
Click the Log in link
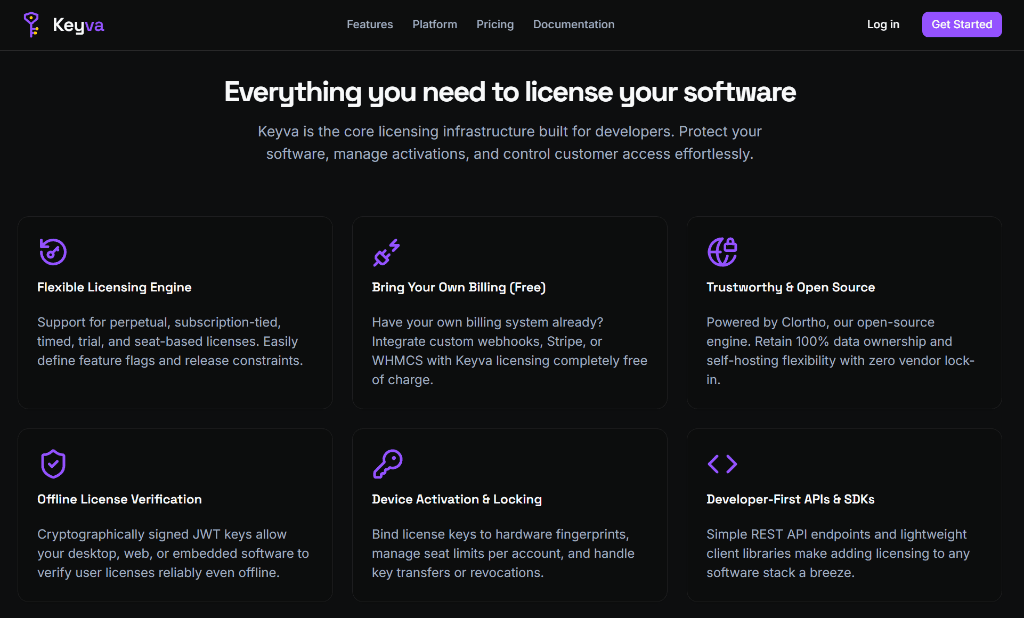(883, 24)
